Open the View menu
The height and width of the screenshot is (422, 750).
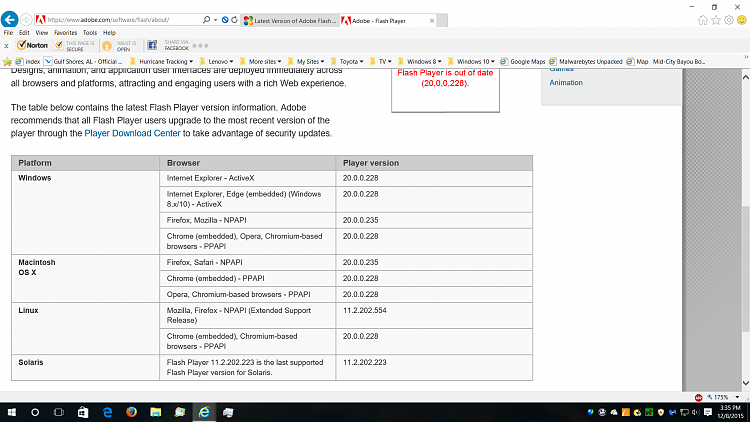pyautogui.click(x=42, y=33)
